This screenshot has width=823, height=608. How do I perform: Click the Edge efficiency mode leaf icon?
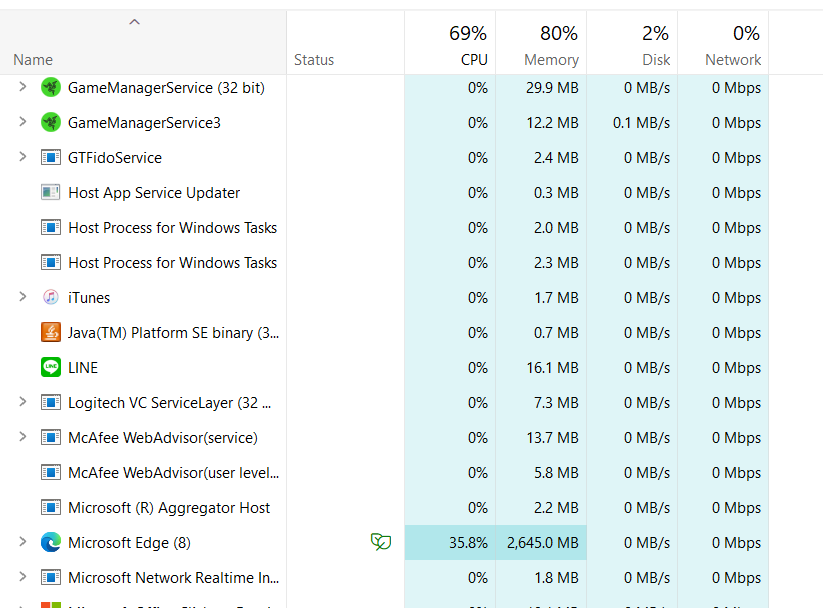pyautogui.click(x=380, y=543)
